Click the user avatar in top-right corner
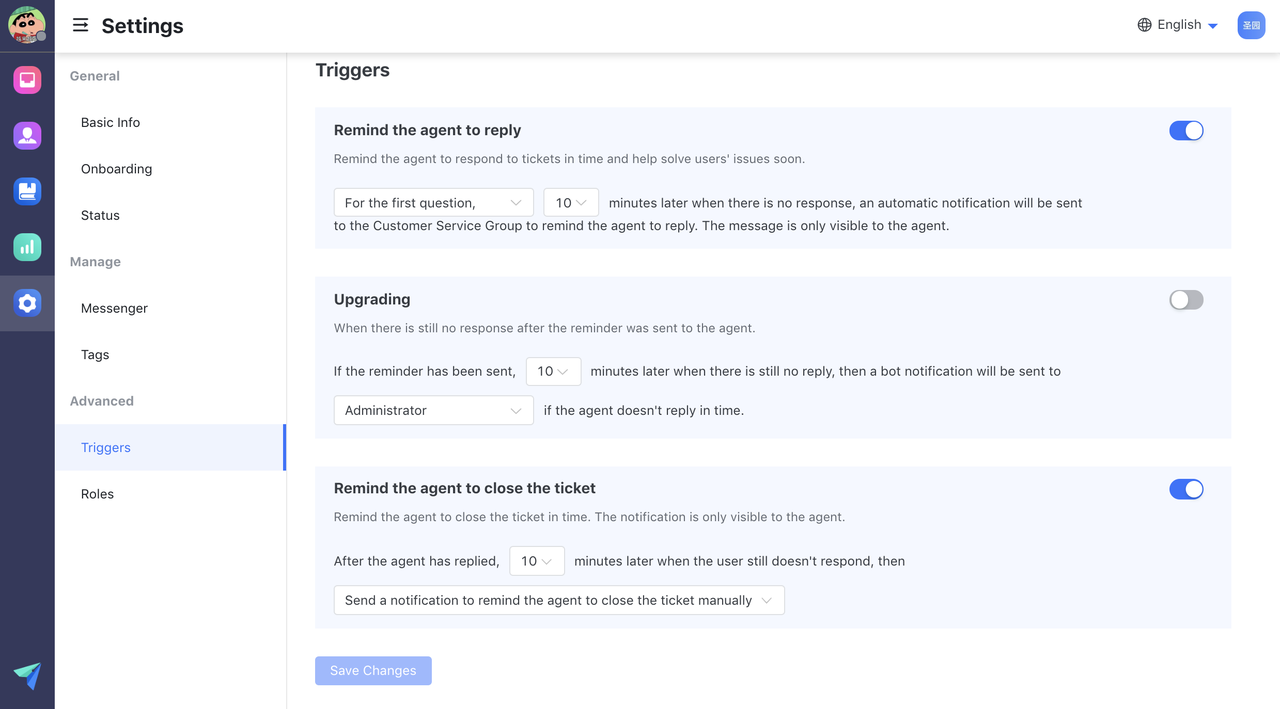 coord(1251,25)
